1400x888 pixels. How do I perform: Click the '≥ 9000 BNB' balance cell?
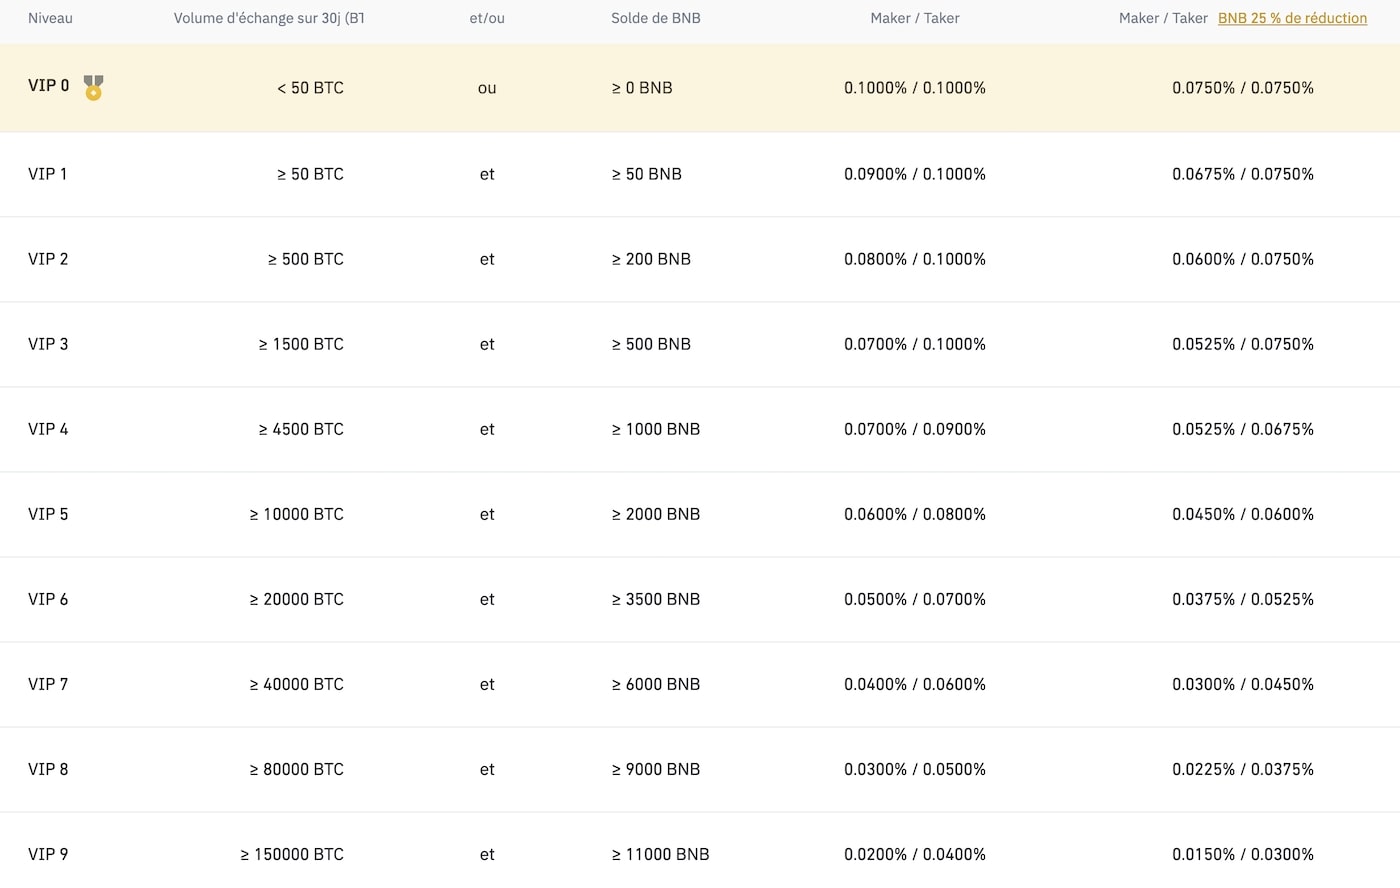pyautogui.click(x=656, y=769)
